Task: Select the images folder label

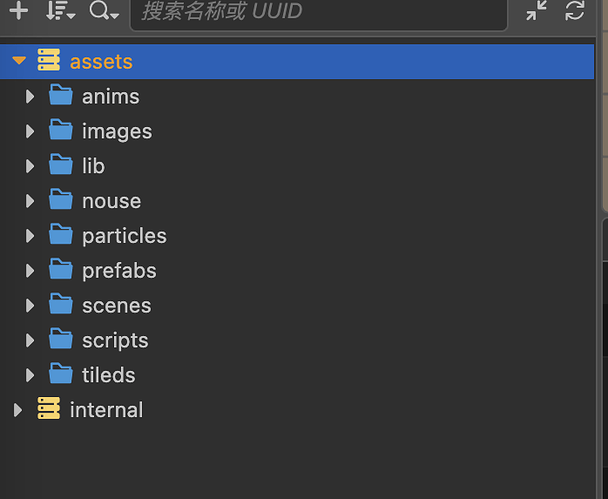Action: 117,132
